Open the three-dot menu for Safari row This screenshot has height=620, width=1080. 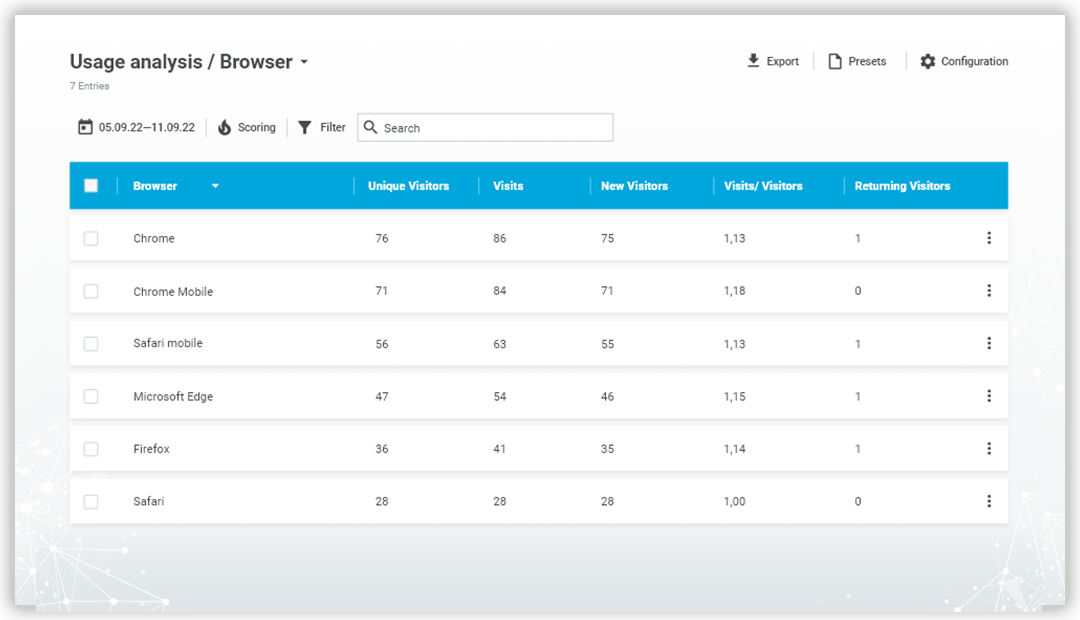[988, 501]
